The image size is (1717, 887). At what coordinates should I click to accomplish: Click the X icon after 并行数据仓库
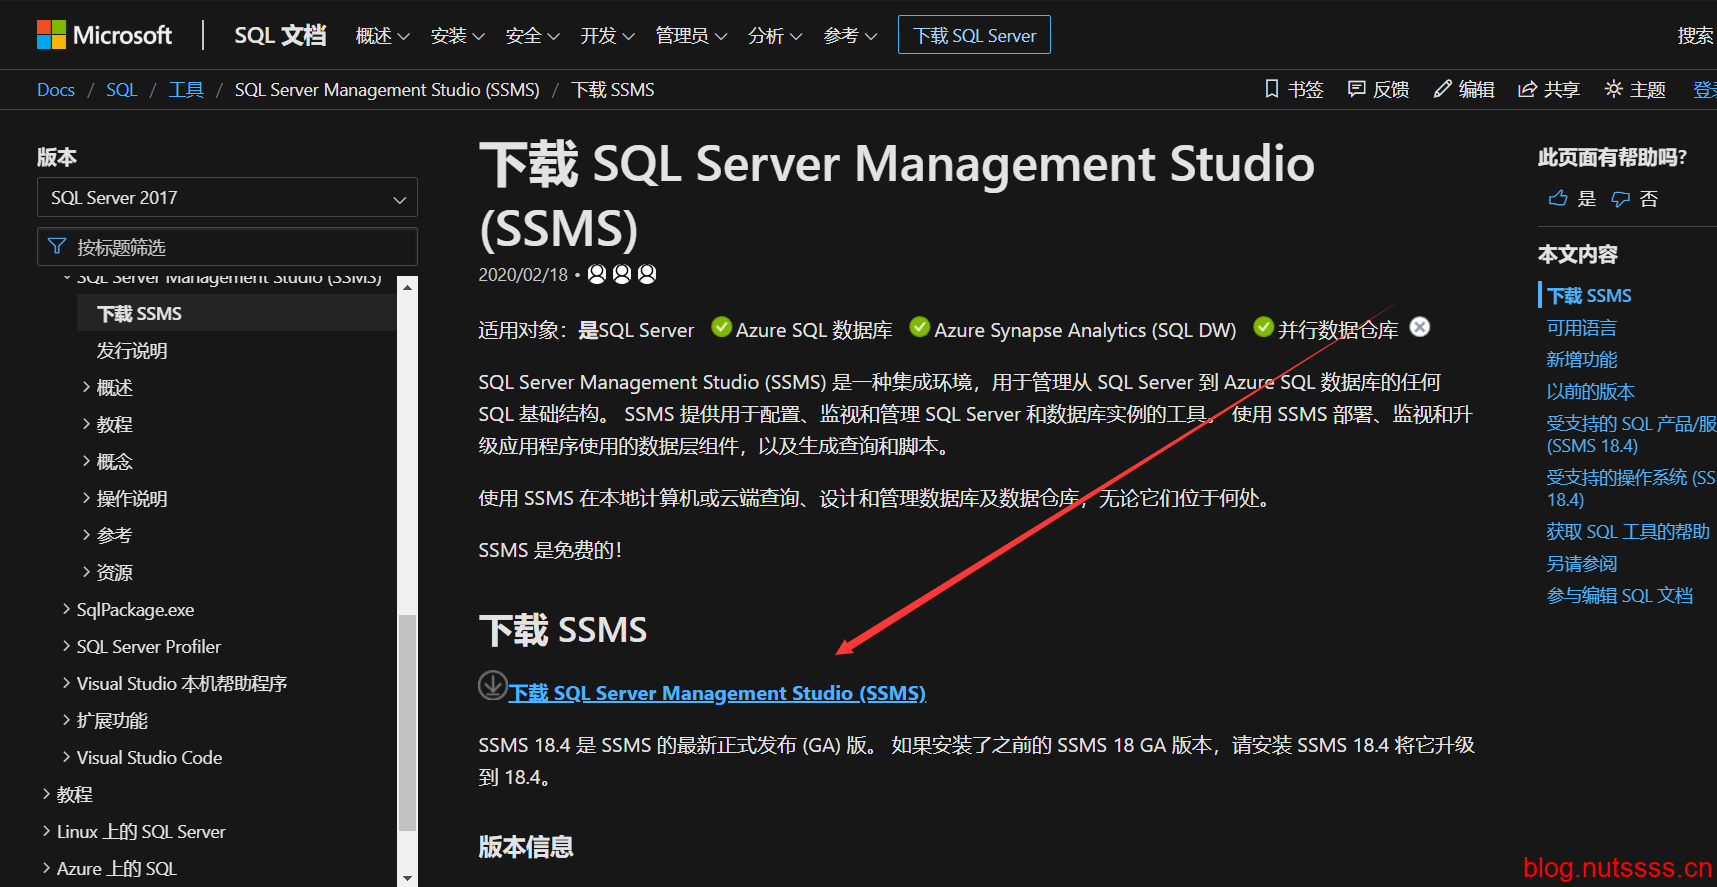pos(1420,327)
